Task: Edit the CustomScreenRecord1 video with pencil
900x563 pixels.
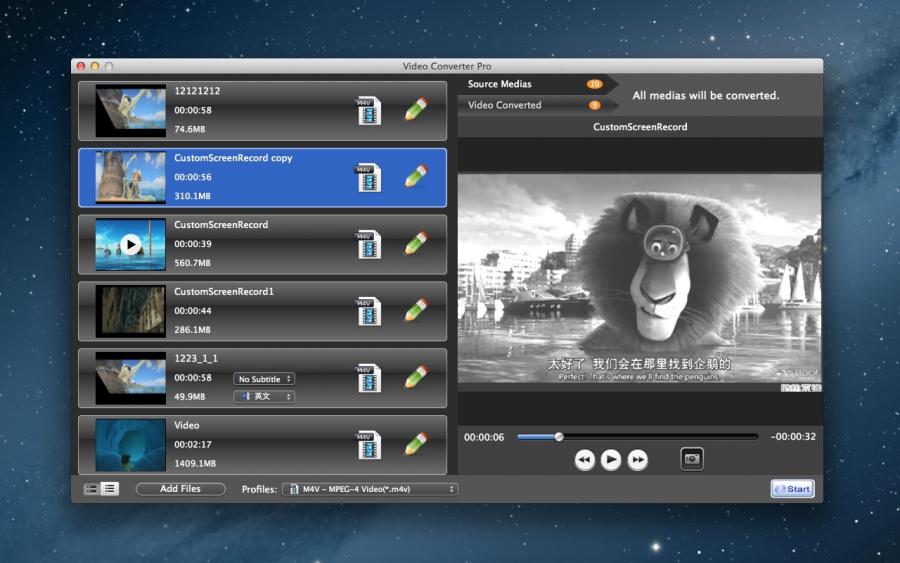Action: (x=416, y=311)
